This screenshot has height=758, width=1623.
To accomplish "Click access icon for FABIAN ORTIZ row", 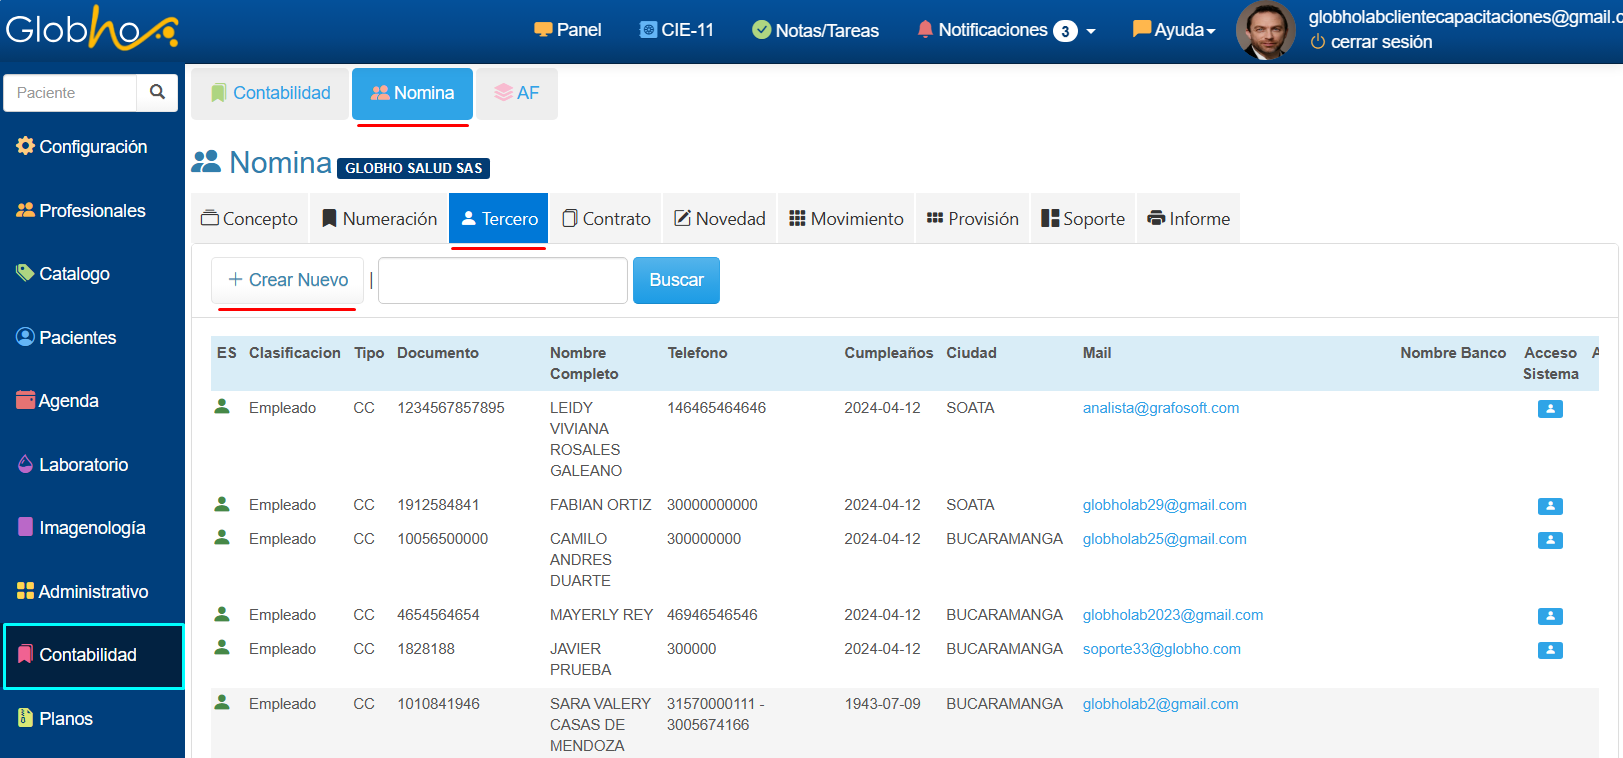I will (1550, 506).
